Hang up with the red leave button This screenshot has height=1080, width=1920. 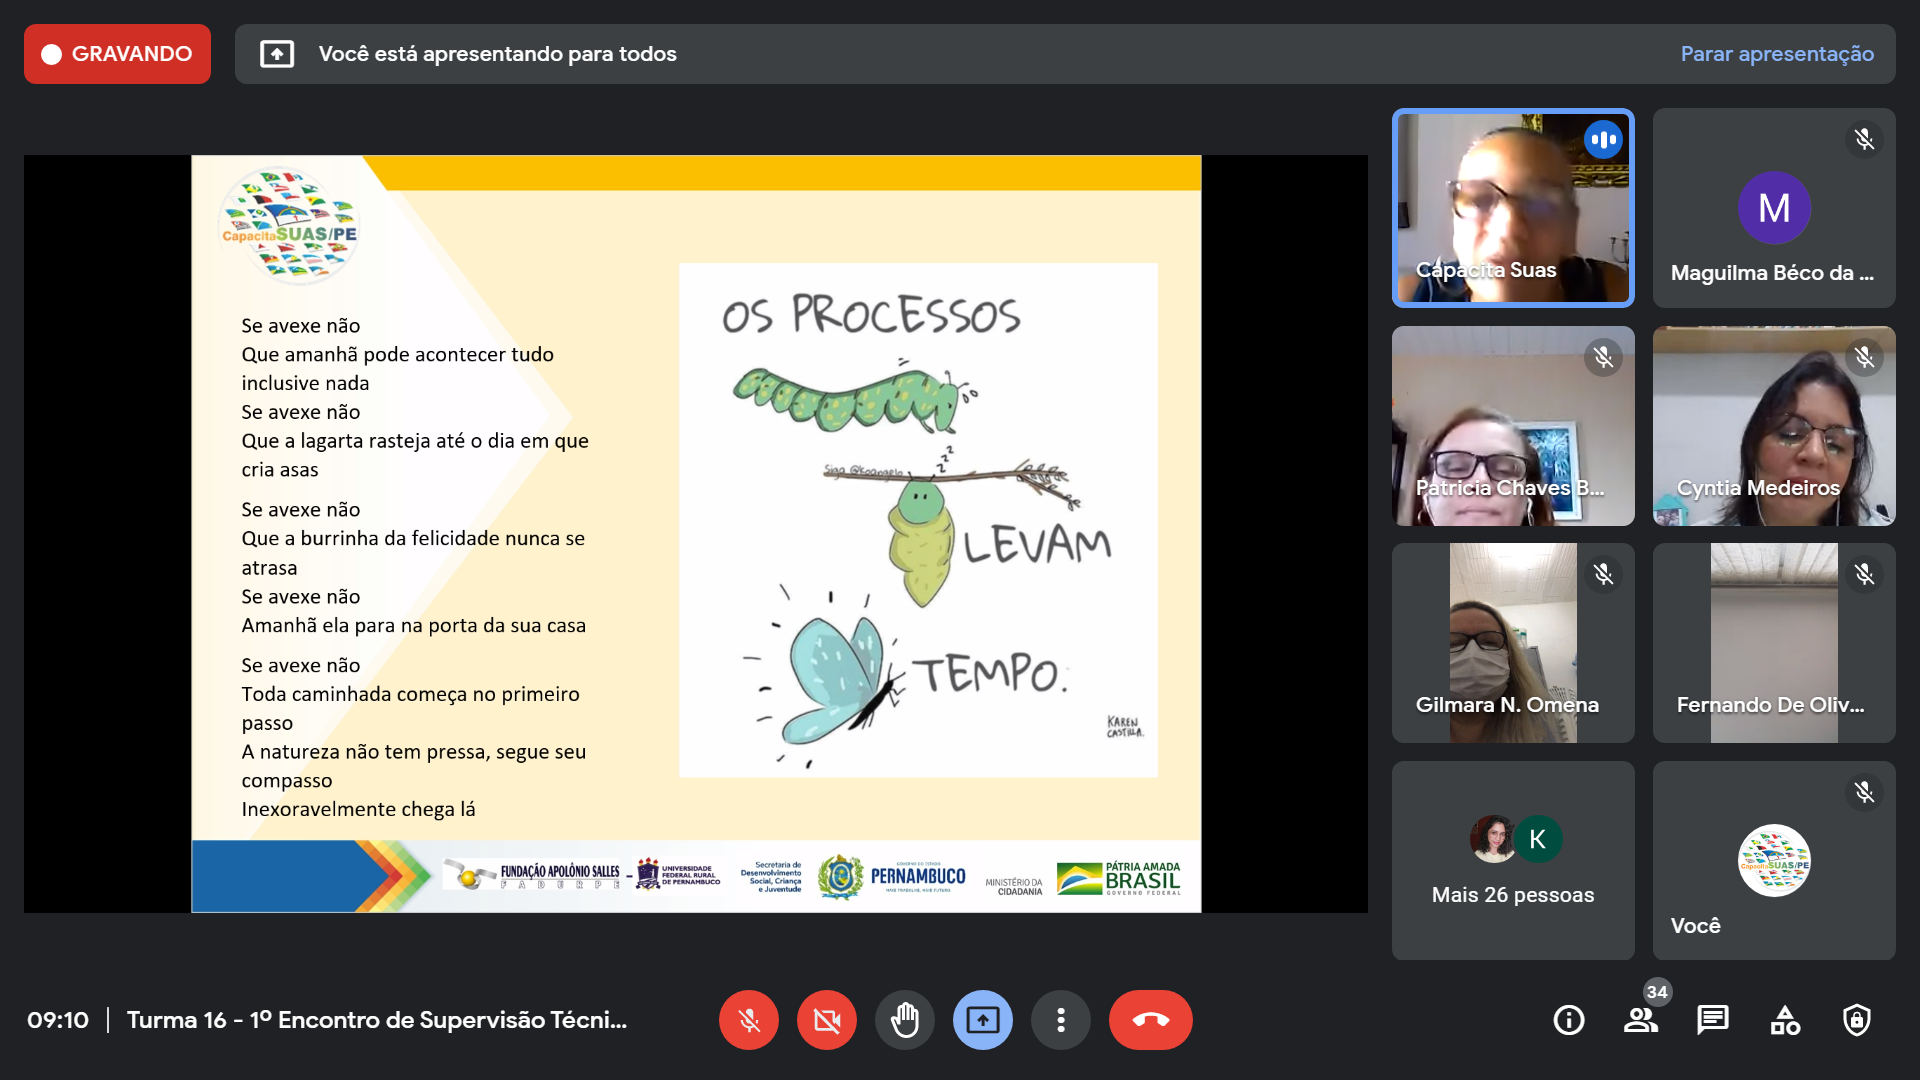click(x=1150, y=1020)
